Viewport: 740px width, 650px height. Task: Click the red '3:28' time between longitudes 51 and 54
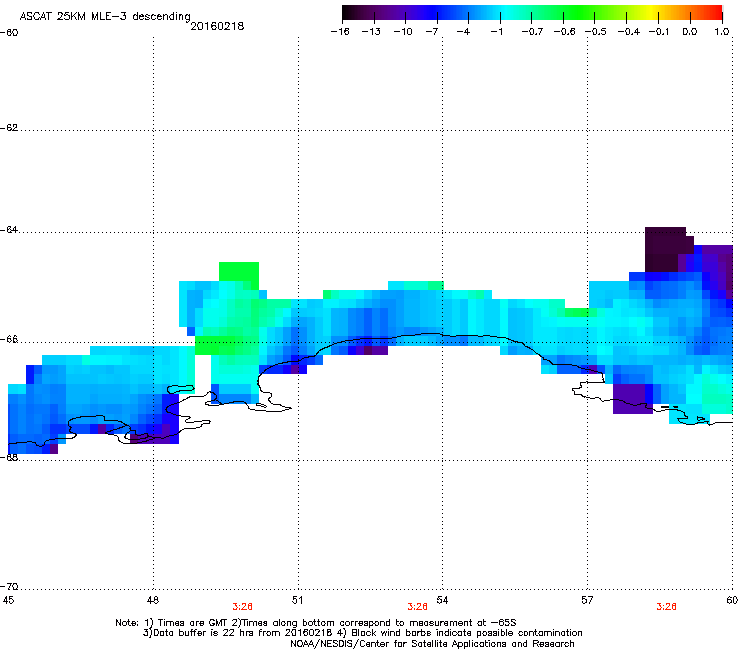pyautogui.click(x=417, y=607)
